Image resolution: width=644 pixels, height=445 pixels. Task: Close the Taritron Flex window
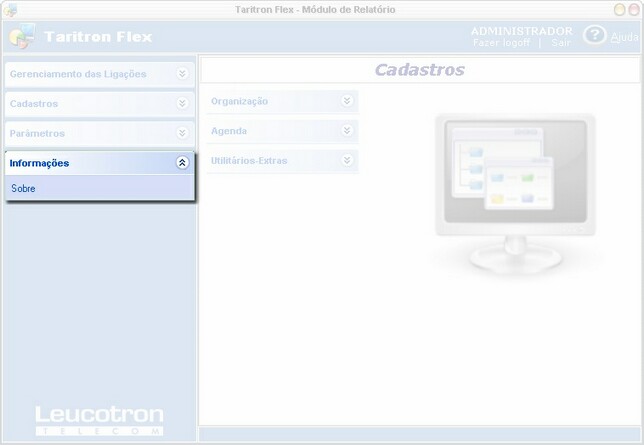click(x=634, y=10)
